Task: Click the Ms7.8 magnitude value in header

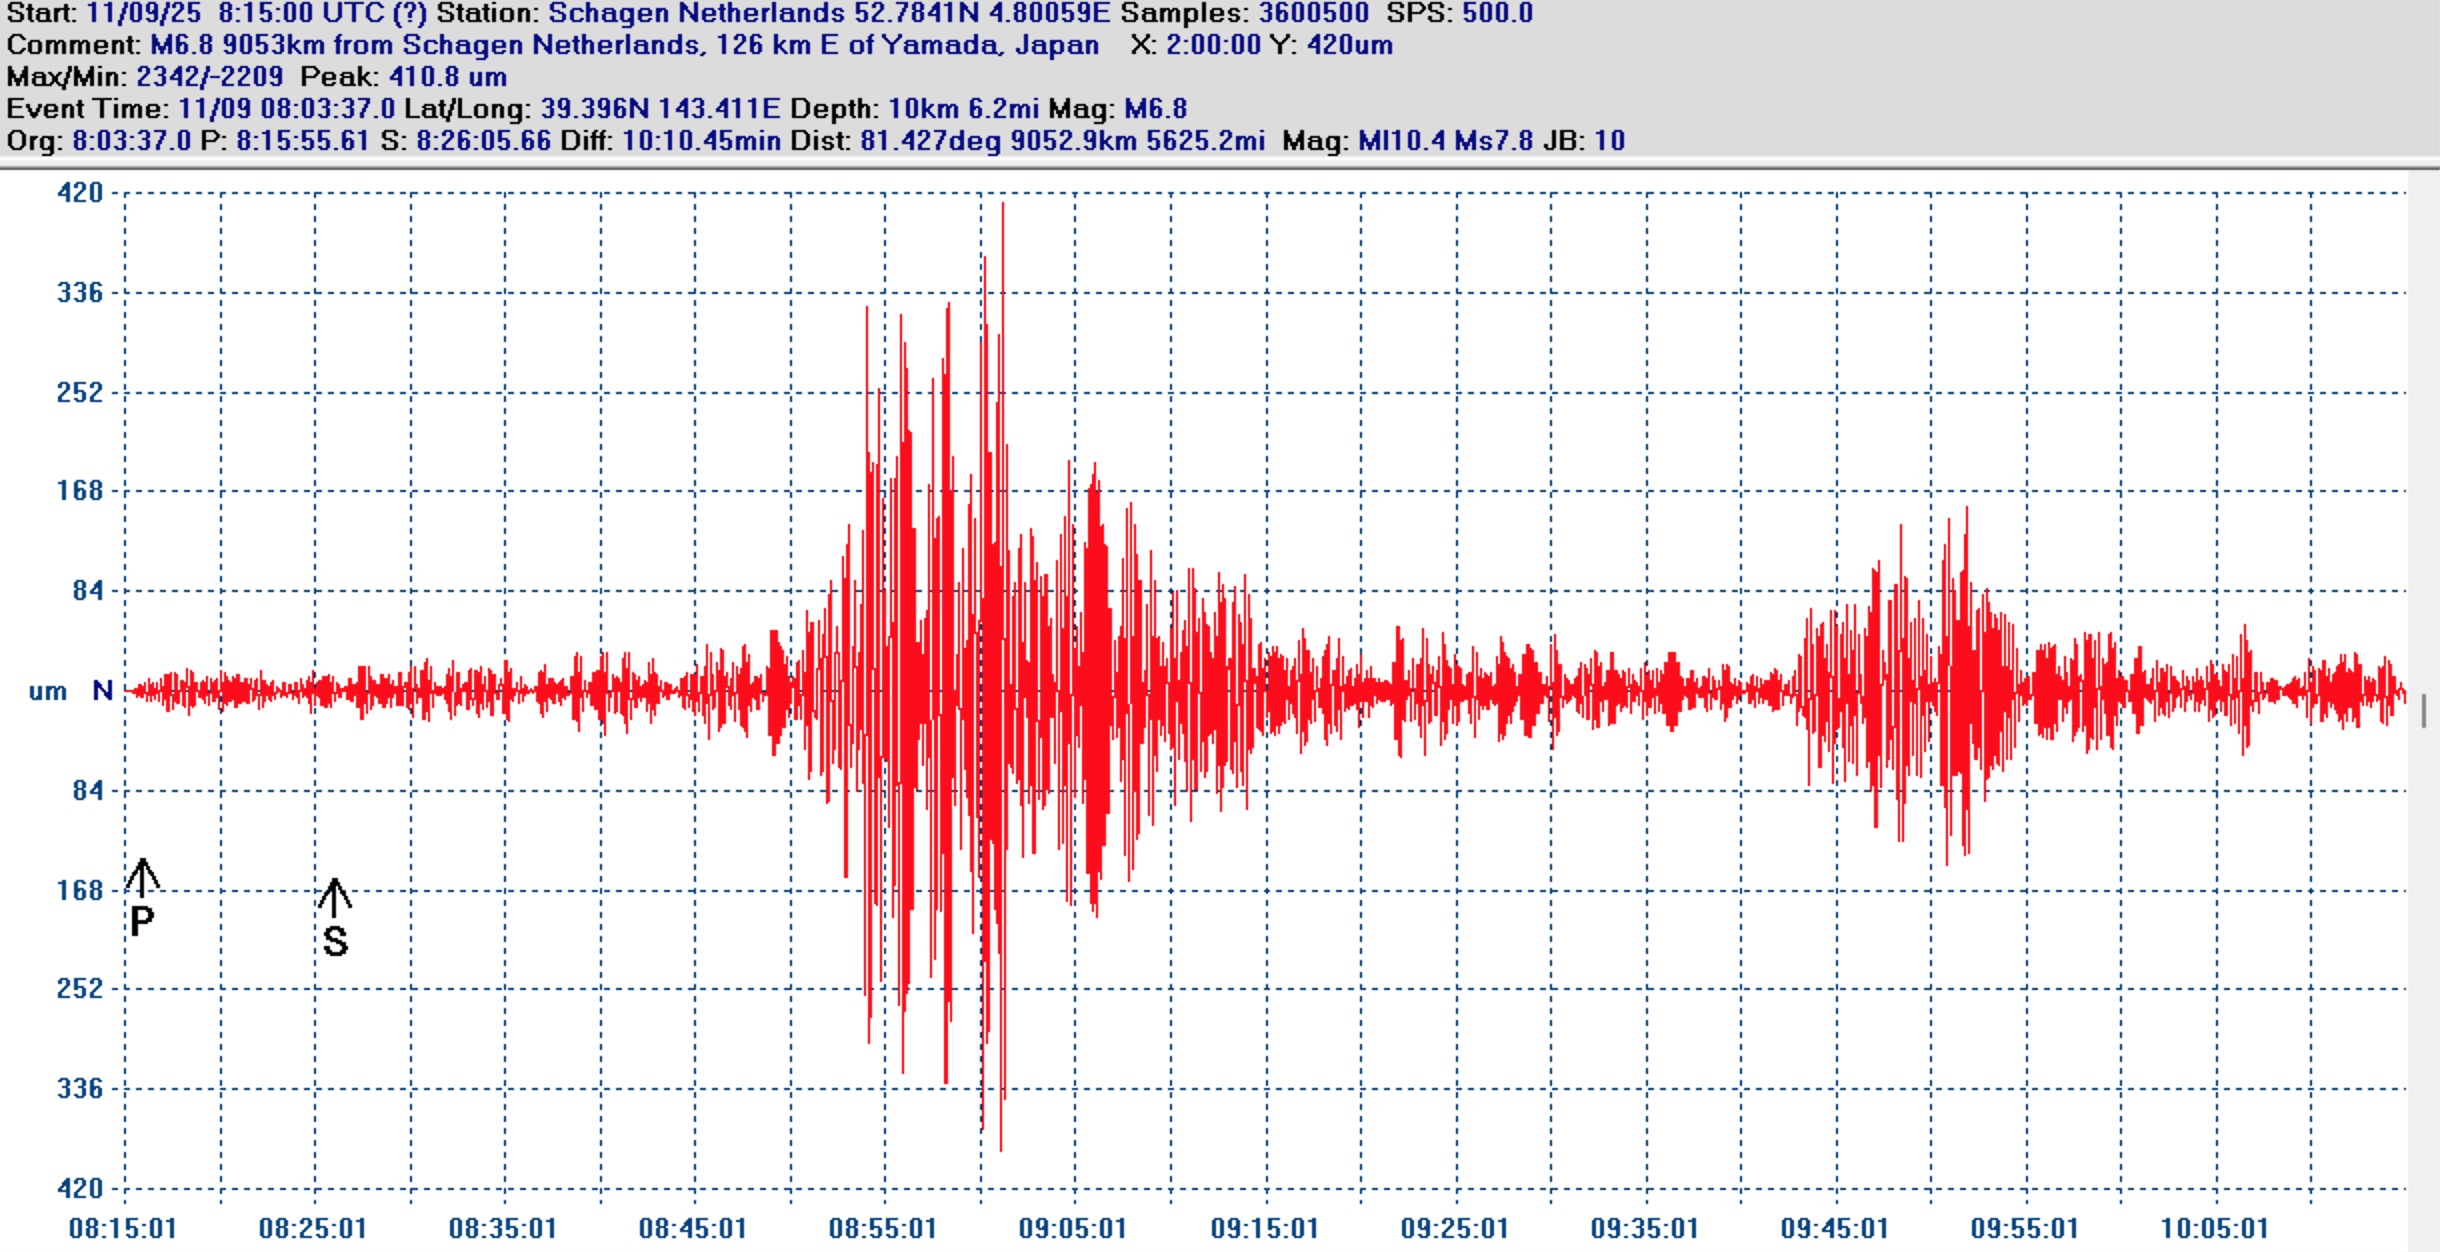Action: click(1493, 141)
